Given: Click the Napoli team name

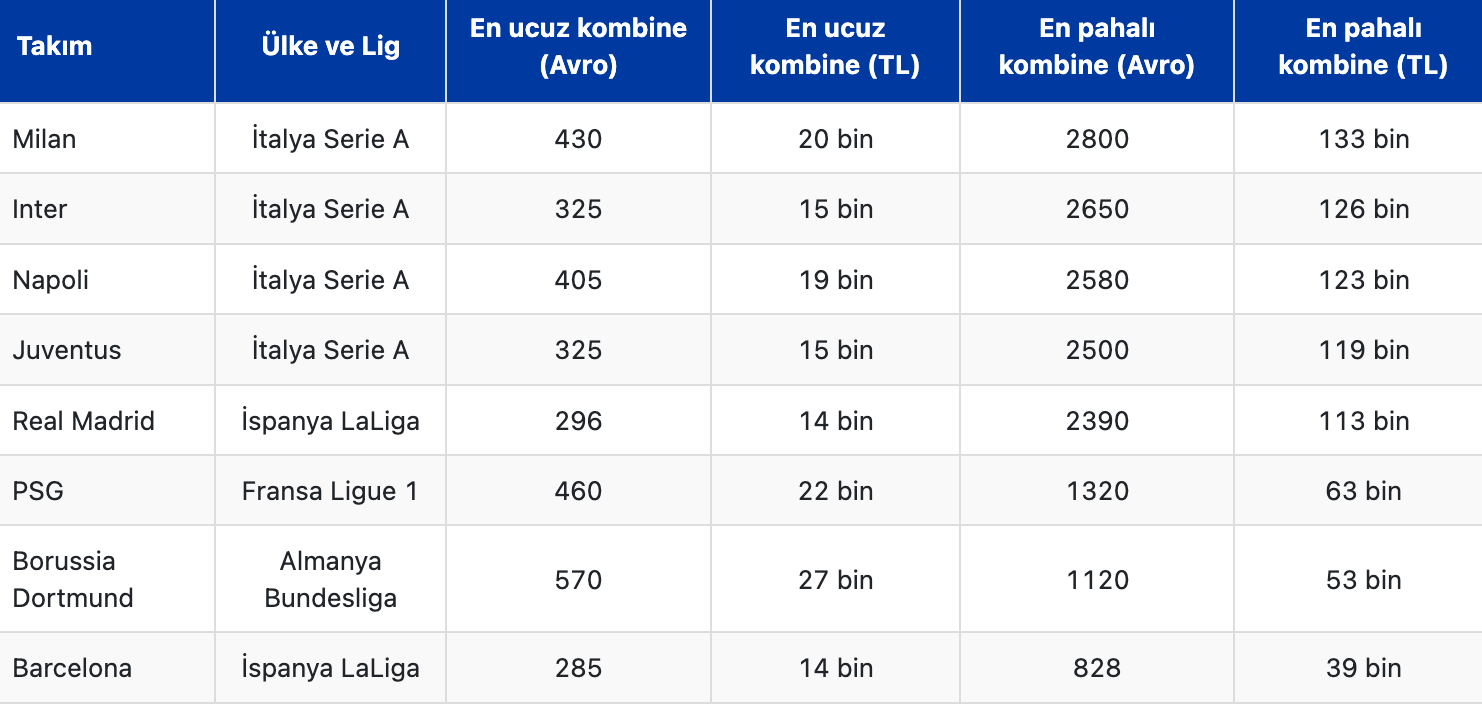Looking at the screenshot, I should (x=51, y=280).
